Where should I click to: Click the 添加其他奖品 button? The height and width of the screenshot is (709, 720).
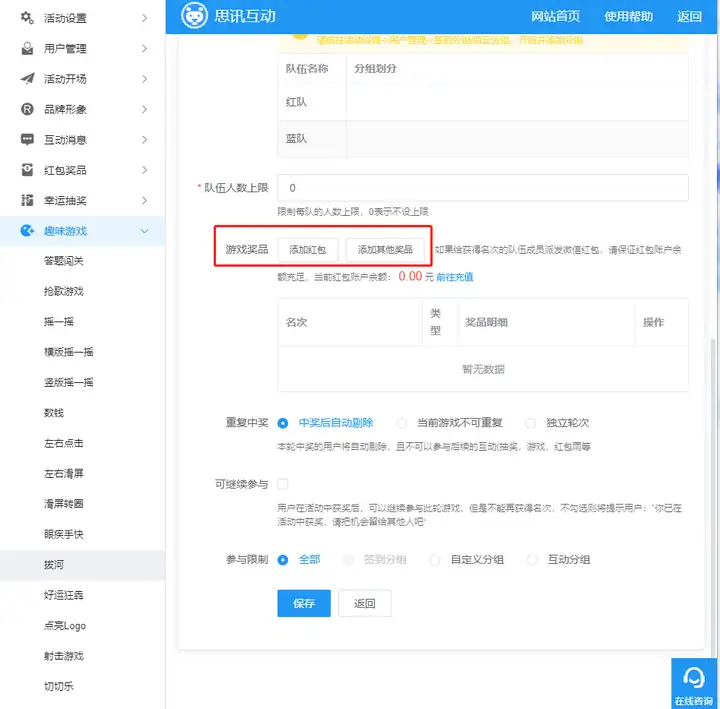point(385,249)
